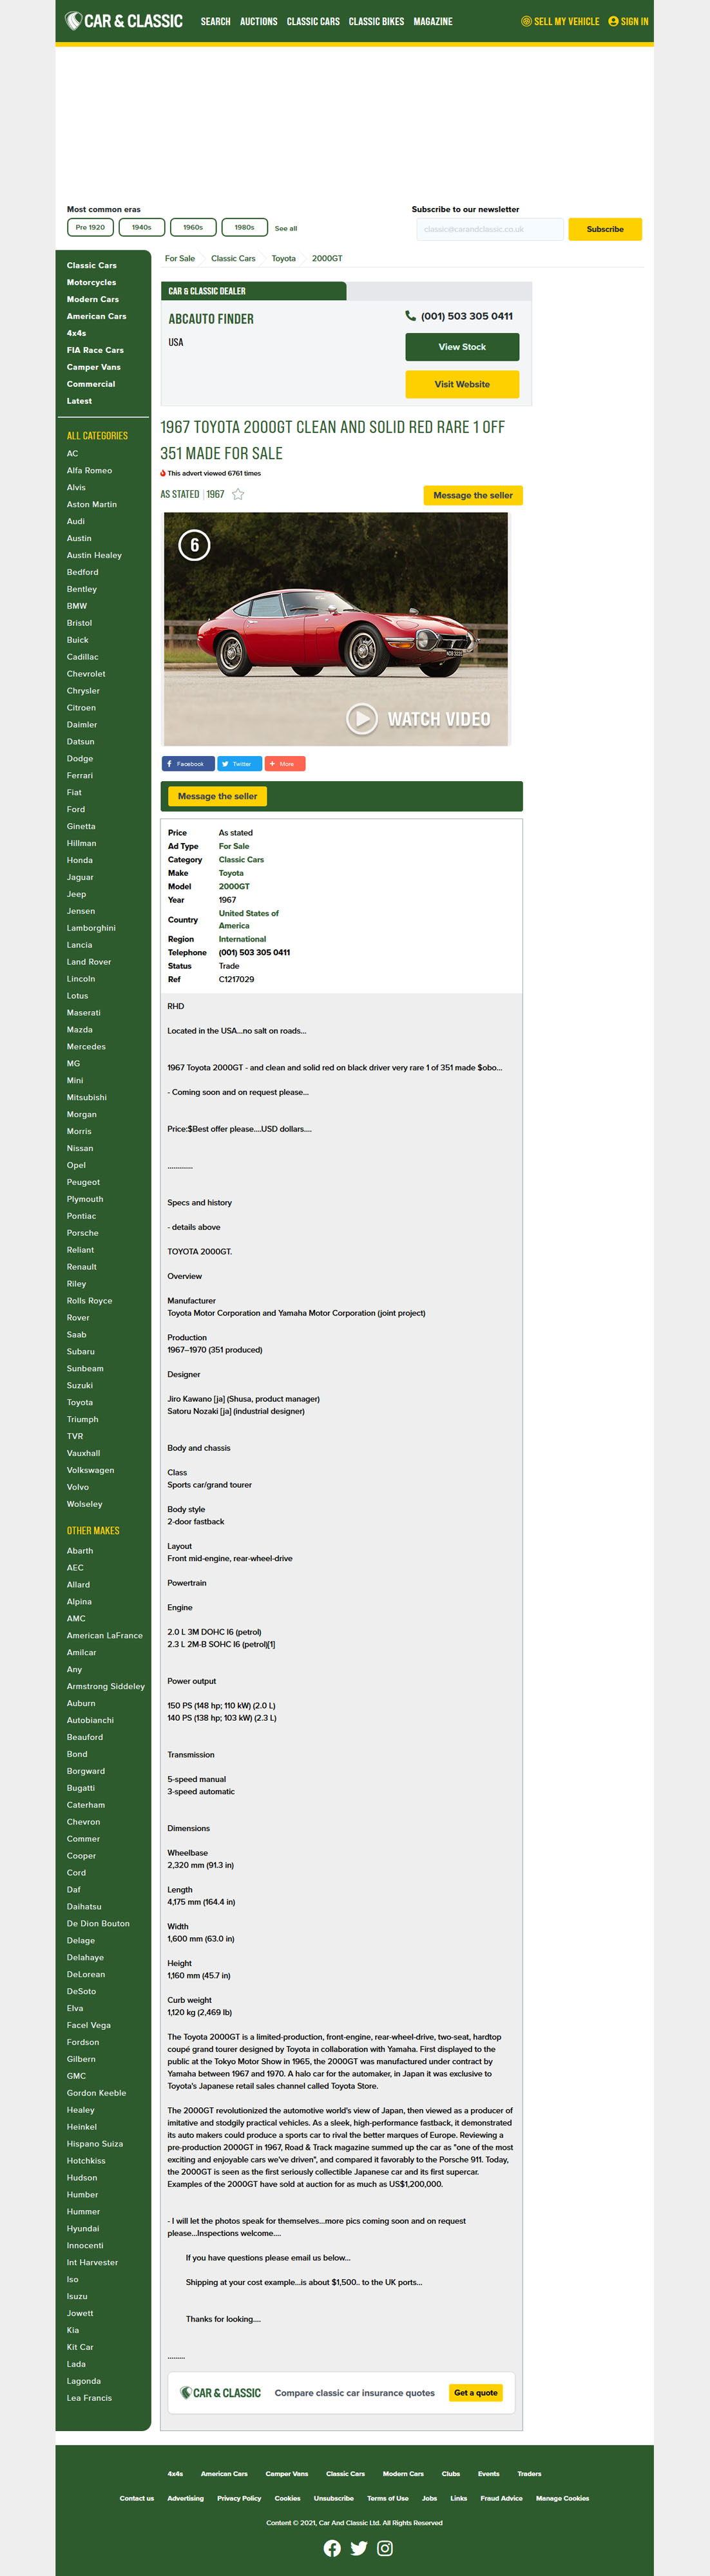Select Volkswagen in category list
Image resolution: width=710 pixels, height=2576 pixels.
(x=90, y=1470)
